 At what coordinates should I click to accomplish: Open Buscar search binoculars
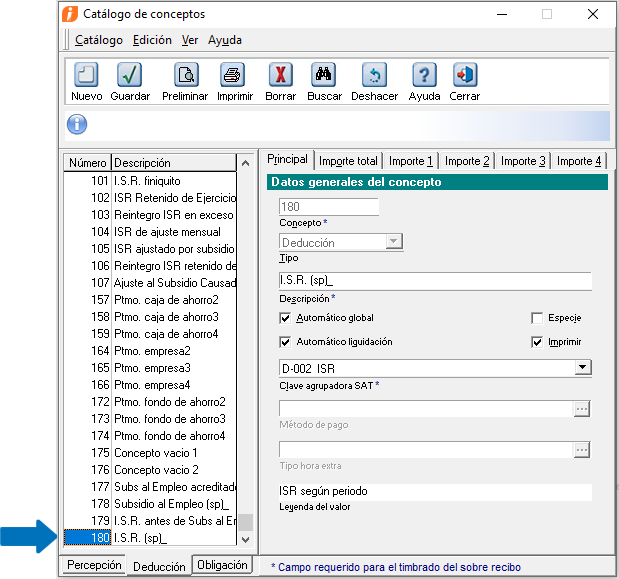324,76
